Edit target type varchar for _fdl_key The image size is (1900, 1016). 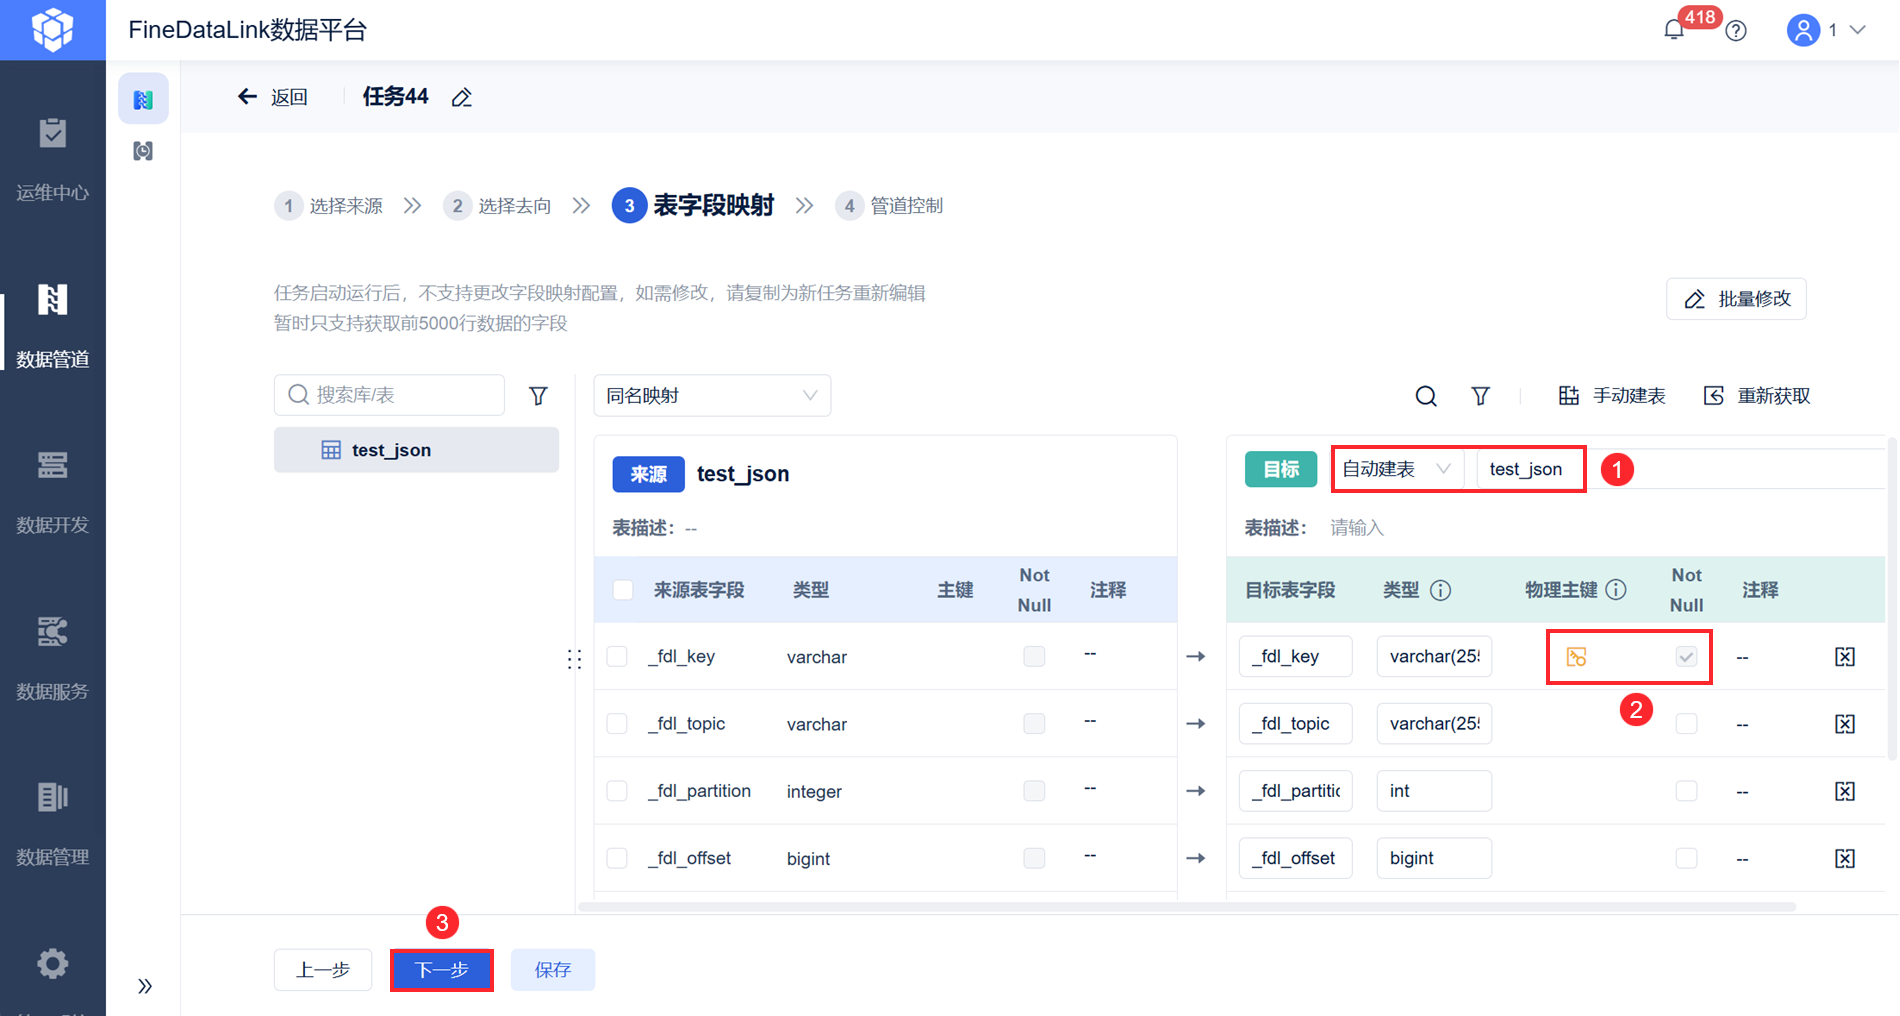(1434, 656)
